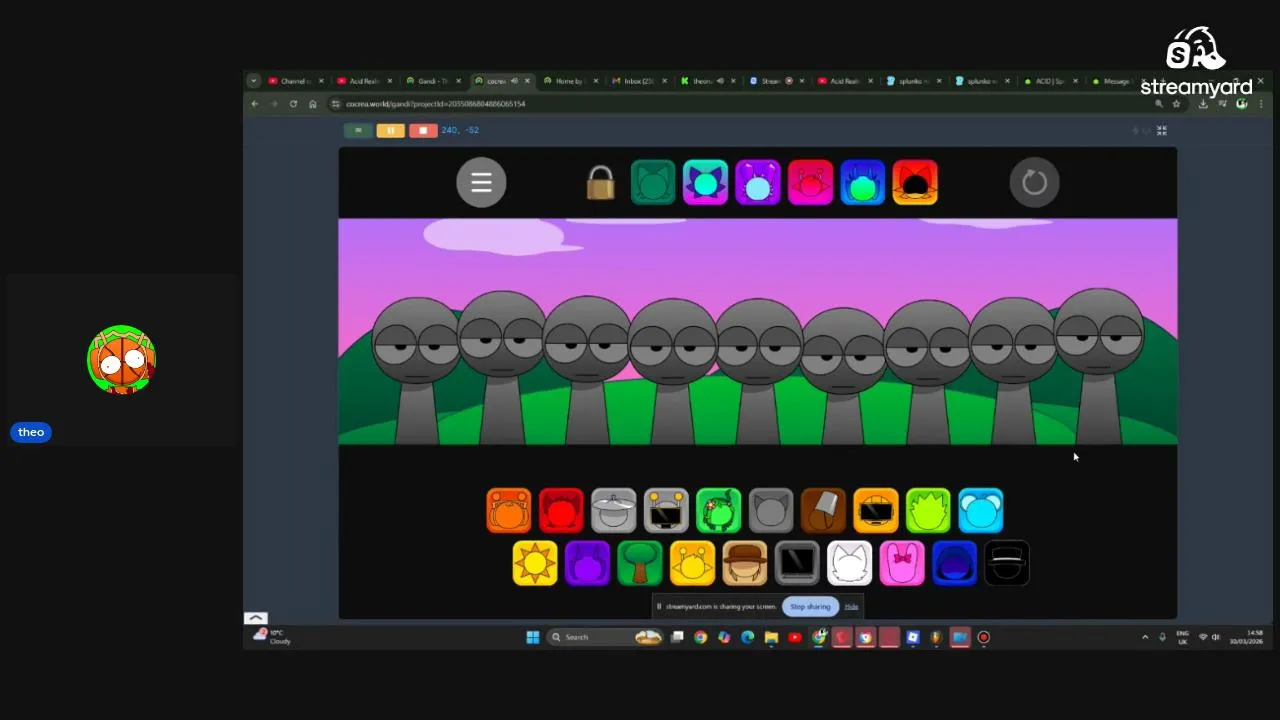The height and width of the screenshot is (720, 1280).
Task: Pick the pink bunny with bow icon
Action: click(902, 563)
